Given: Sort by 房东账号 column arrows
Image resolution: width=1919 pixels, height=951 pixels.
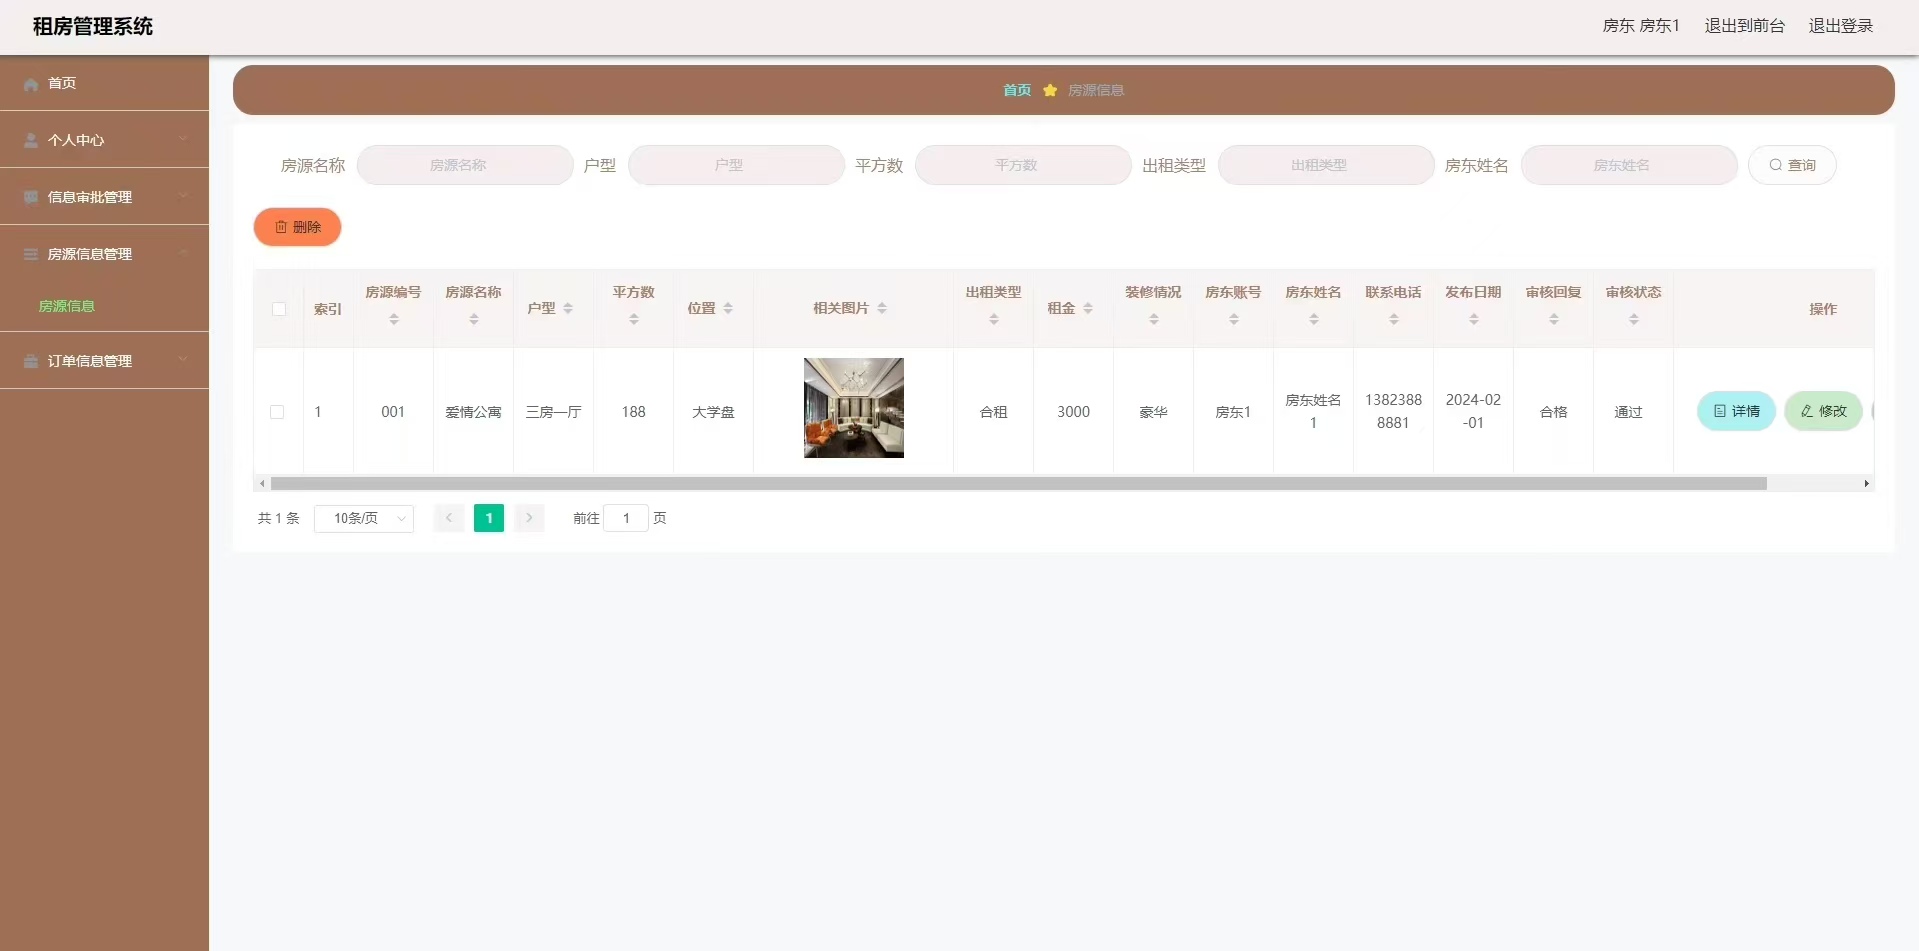Looking at the screenshot, I should point(1234,319).
